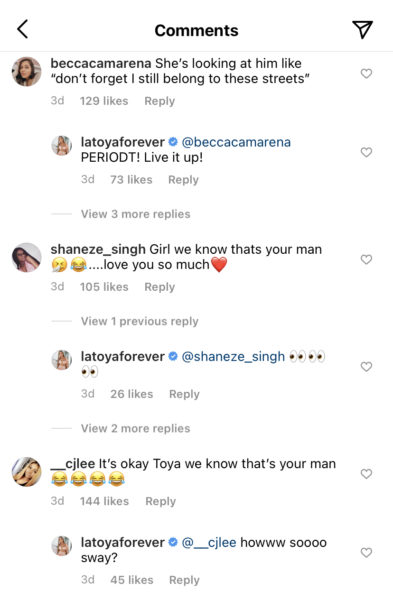
Task: Open beccacamarena's profile picture
Action: pyautogui.click(x=26, y=72)
